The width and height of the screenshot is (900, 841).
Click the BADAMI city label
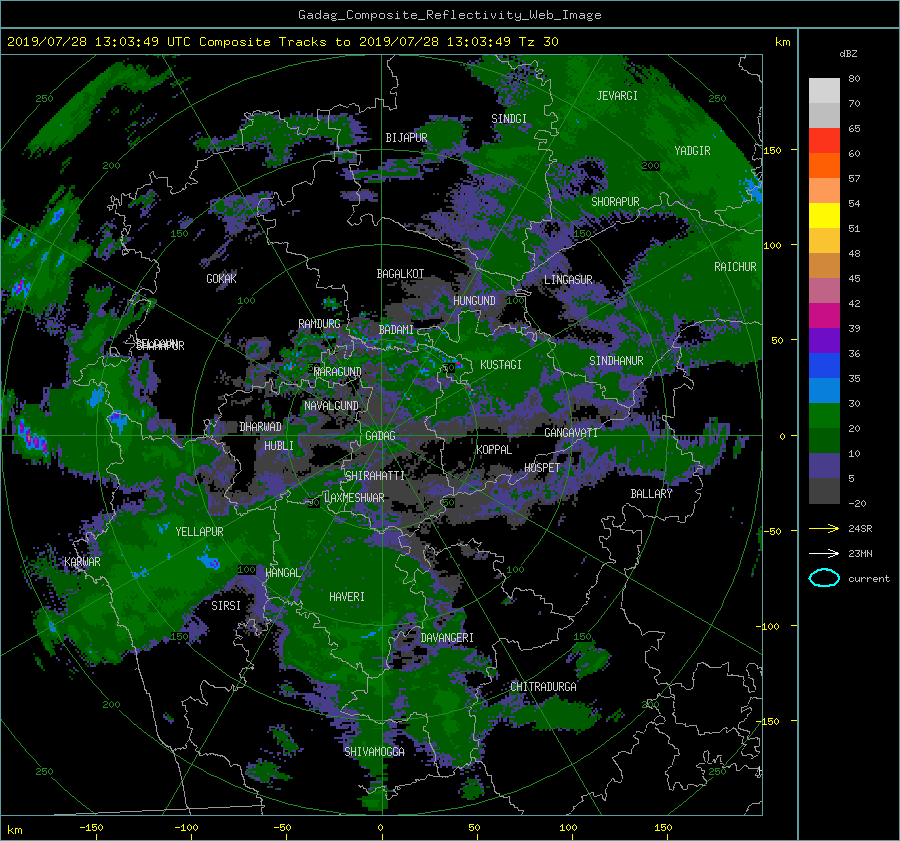pyautogui.click(x=396, y=330)
